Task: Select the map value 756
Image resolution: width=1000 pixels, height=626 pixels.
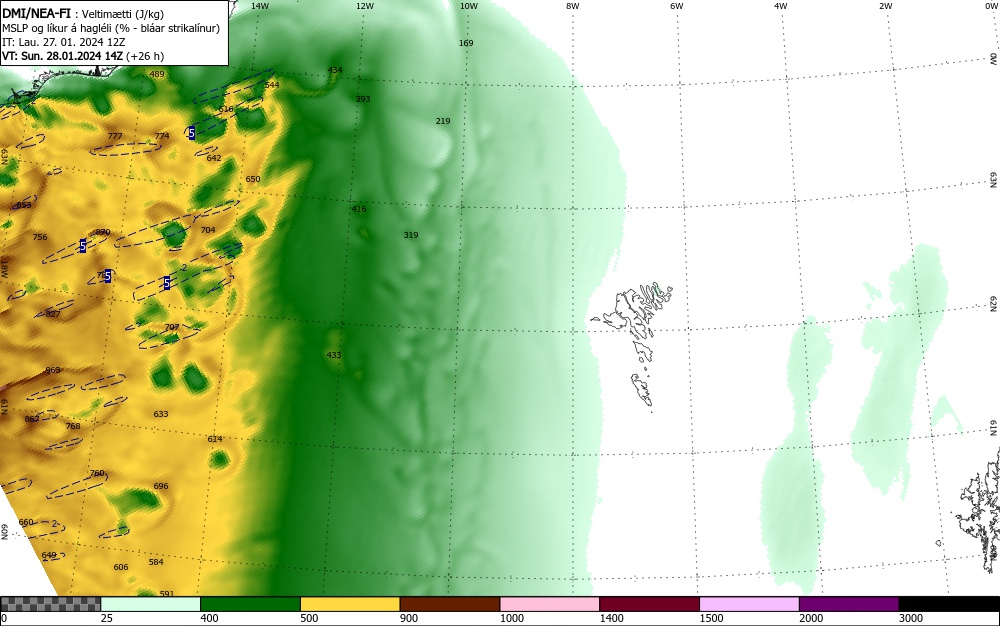Action: [x=40, y=237]
